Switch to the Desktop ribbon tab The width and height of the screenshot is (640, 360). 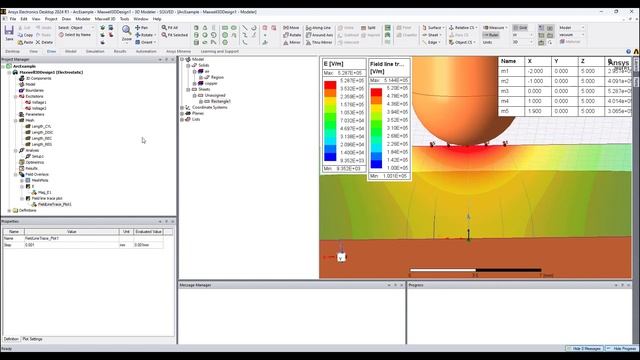click(x=12, y=51)
